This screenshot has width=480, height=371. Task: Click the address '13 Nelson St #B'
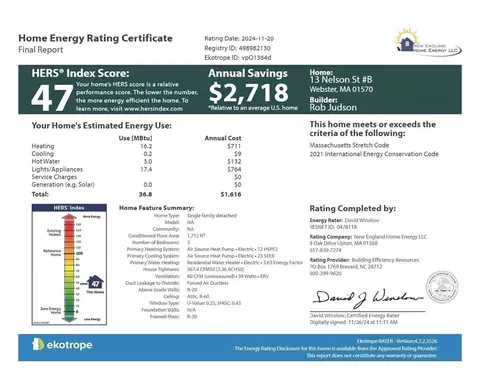point(341,80)
